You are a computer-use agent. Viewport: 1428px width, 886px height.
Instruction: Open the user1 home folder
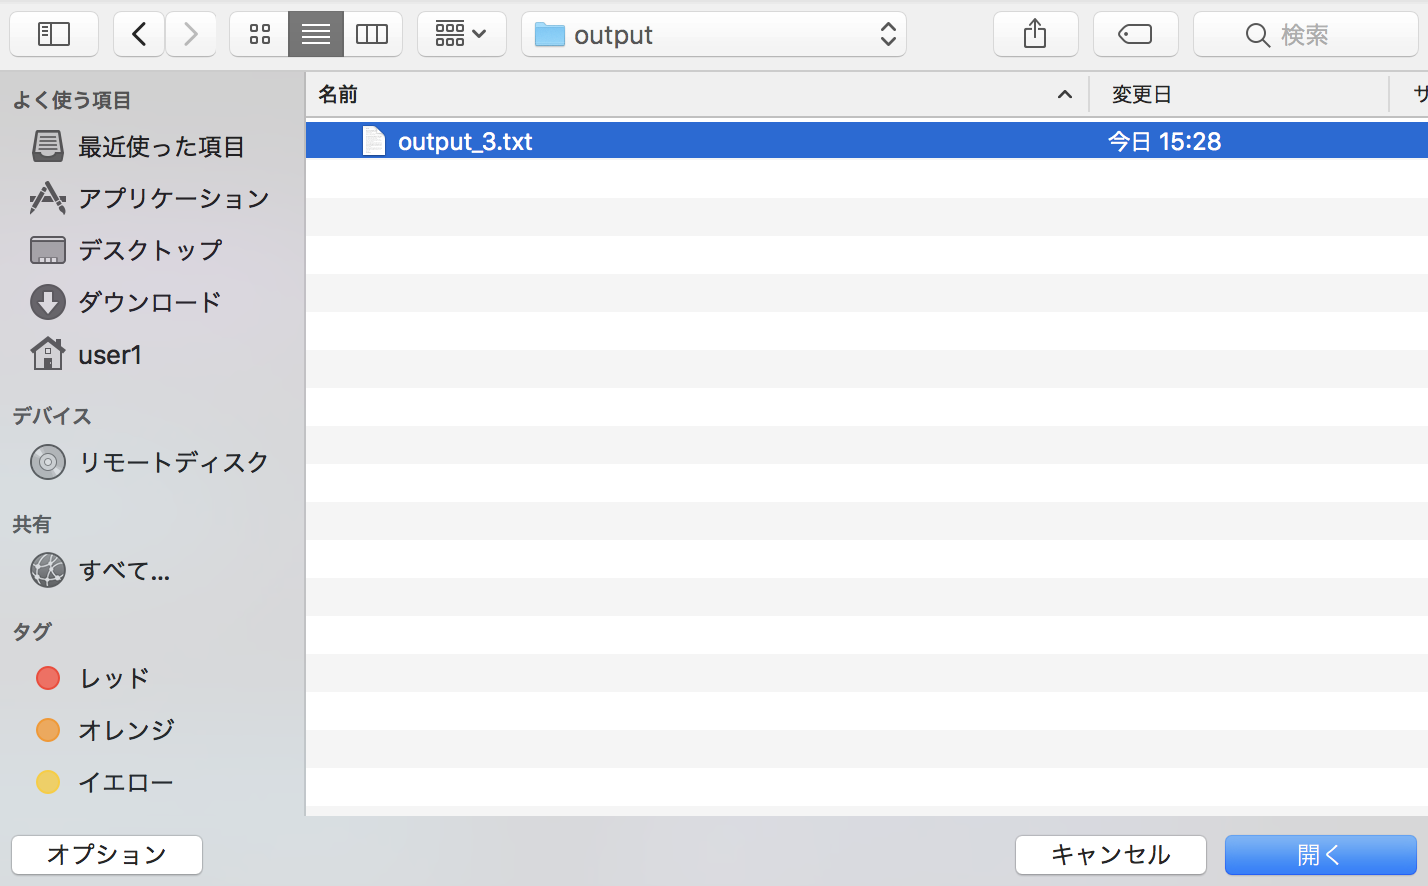(109, 355)
